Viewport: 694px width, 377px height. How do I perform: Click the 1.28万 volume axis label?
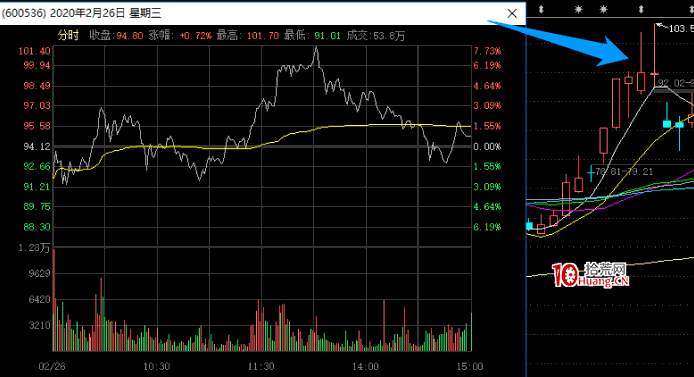click(34, 248)
